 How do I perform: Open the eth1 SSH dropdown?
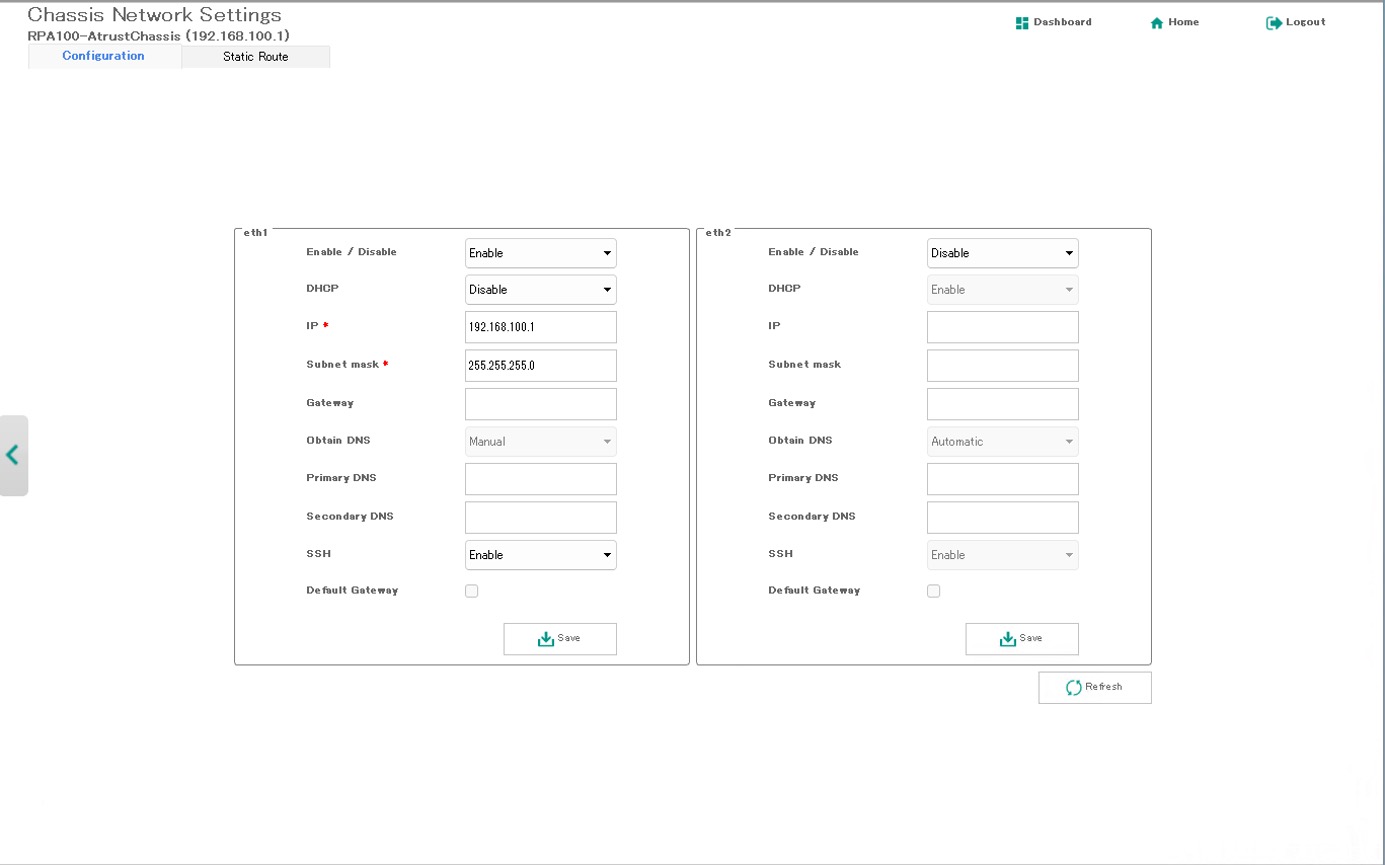(540, 555)
